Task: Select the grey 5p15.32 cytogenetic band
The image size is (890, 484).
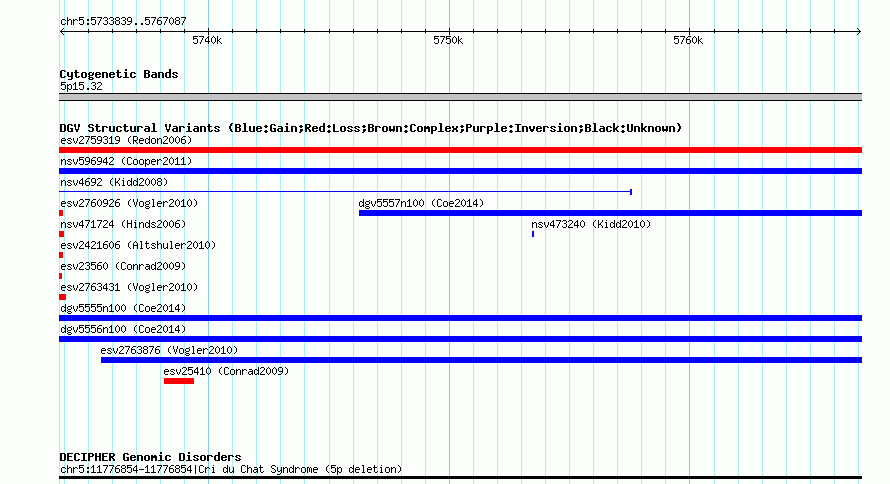Action: (x=460, y=97)
